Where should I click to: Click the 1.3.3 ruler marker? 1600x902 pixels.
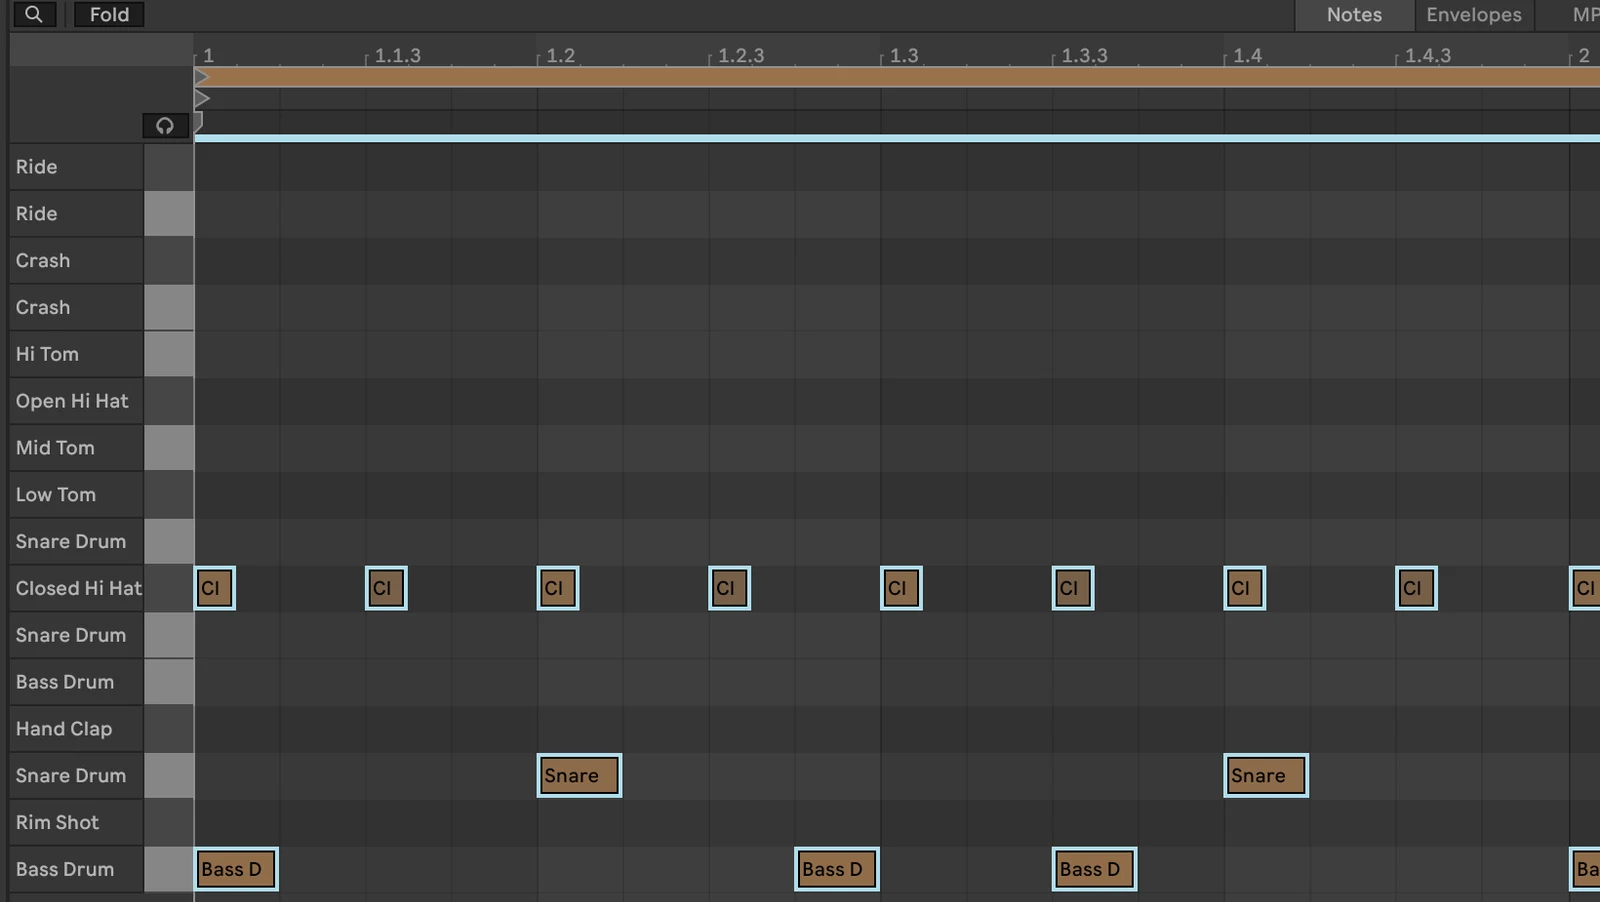(x=1084, y=55)
